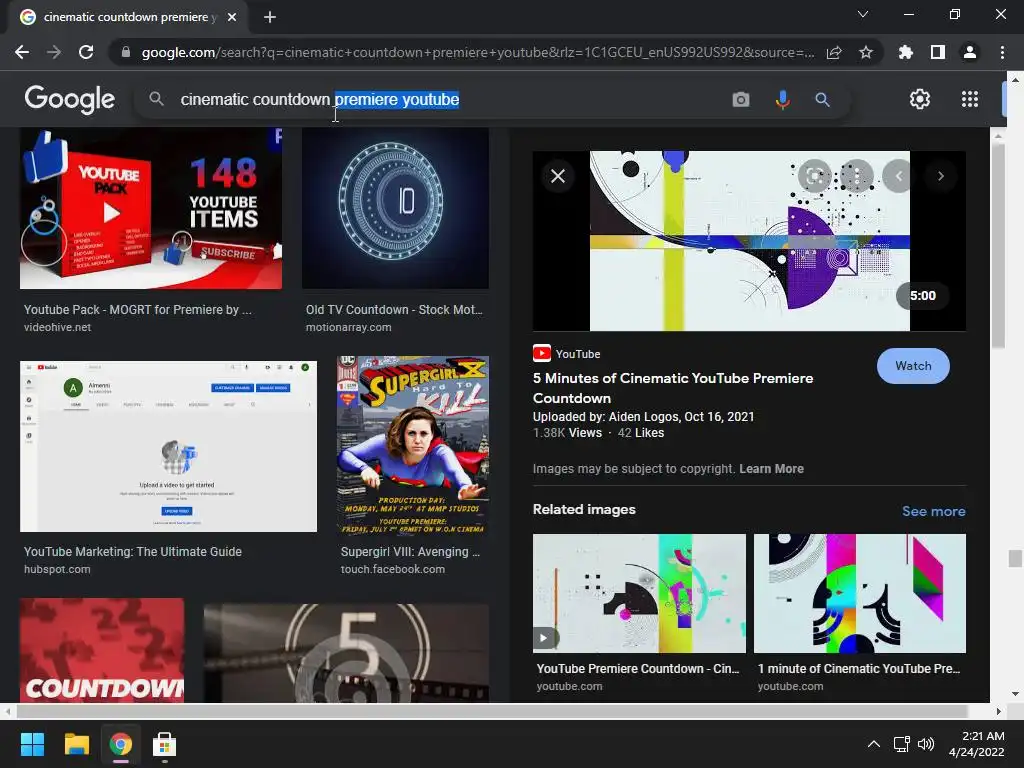This screenshot has width=1024, height=768.
Task: Open Google quick settings gear
Action: point(920,99)
